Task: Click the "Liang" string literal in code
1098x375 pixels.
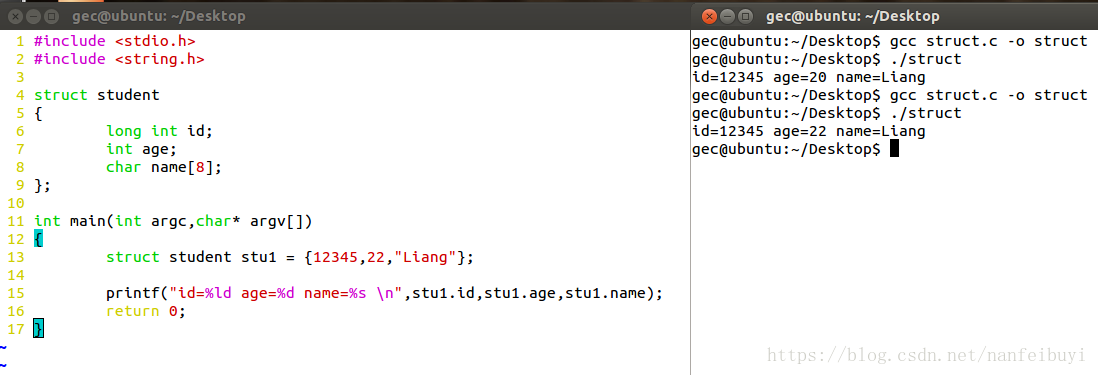Action: (x=424, y=257)
